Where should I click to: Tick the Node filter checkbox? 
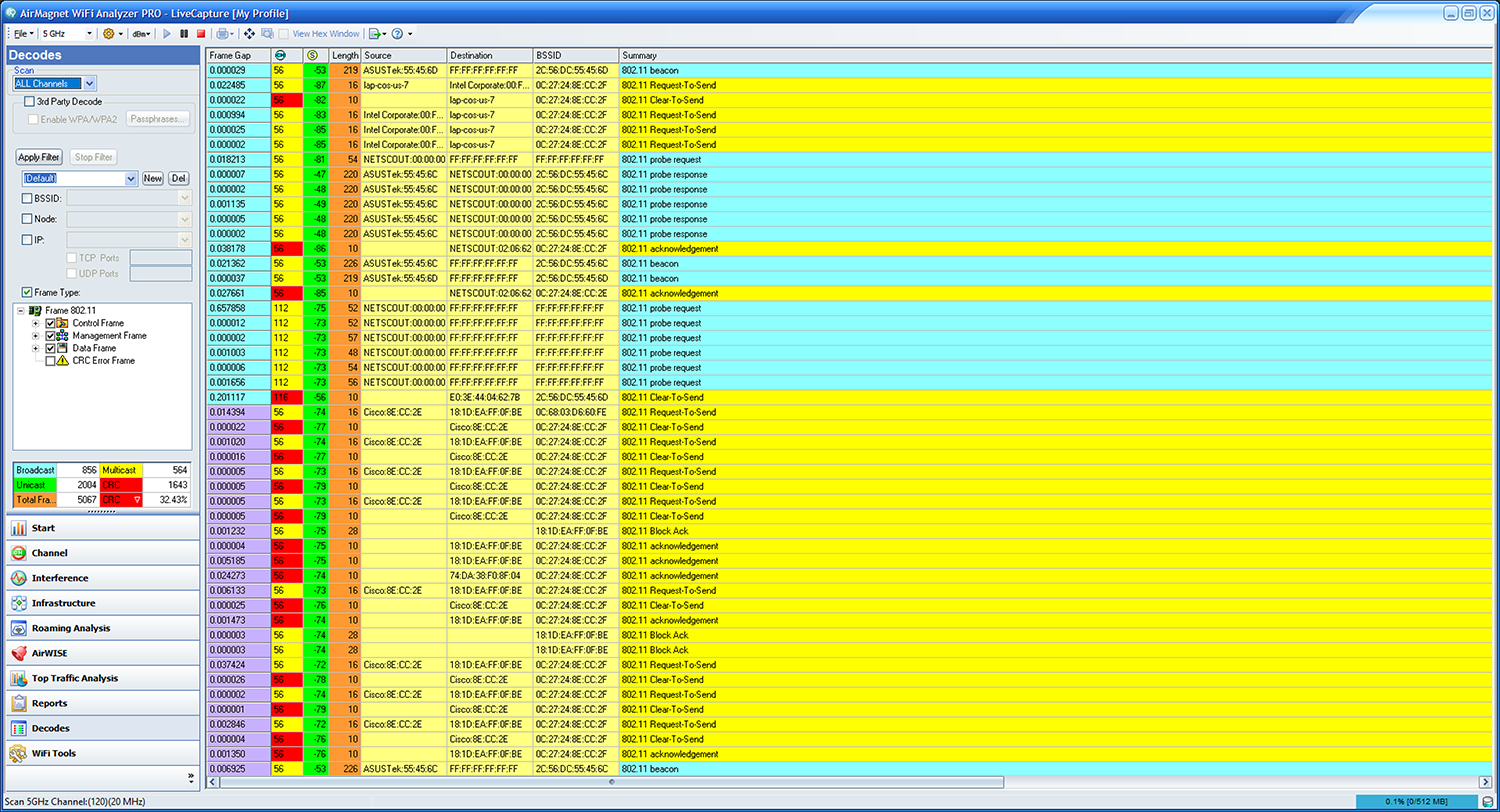click(27, 219)
